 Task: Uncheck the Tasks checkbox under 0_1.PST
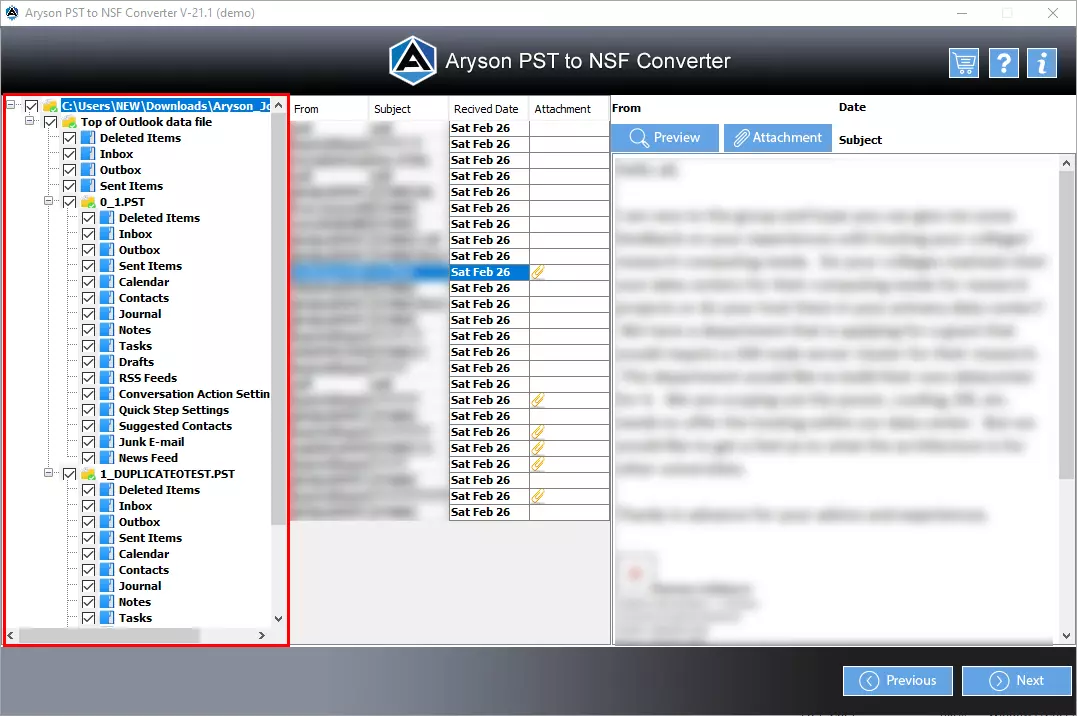[x=89, y=346]
